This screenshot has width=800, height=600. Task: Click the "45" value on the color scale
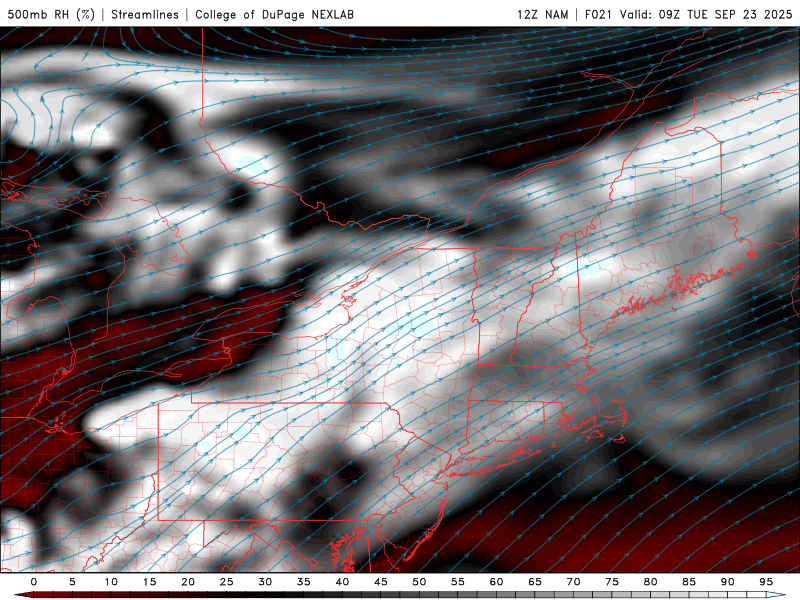coord(381,582)
